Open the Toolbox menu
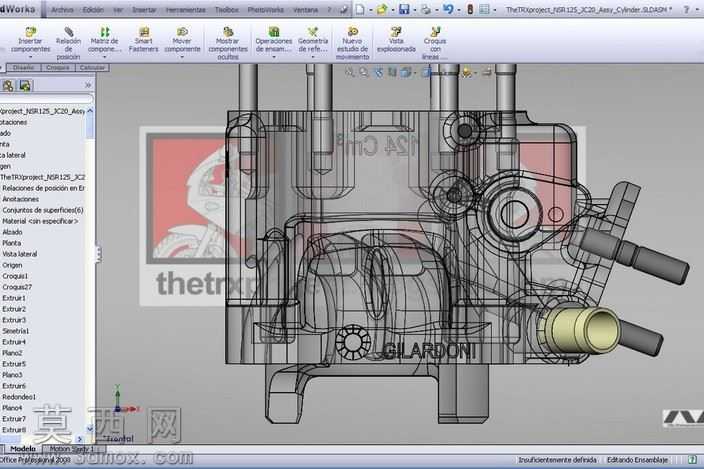The height and width of the screenshot is (469, 704). pos(227,9)
